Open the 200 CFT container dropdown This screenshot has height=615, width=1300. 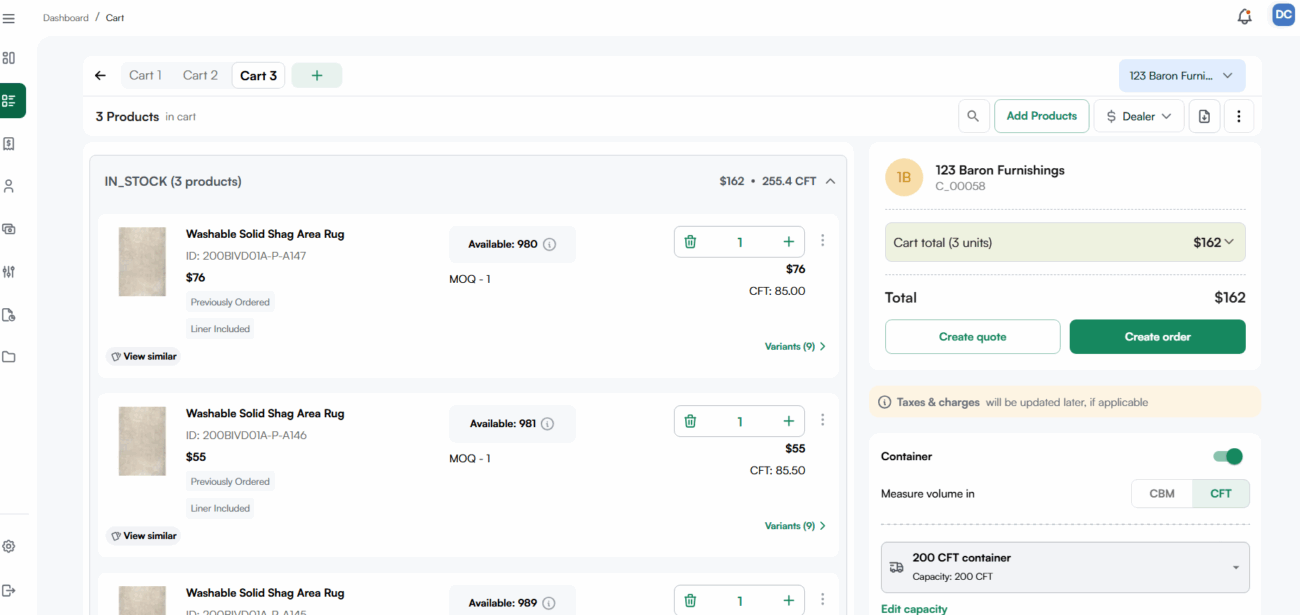click(1064, 567)
